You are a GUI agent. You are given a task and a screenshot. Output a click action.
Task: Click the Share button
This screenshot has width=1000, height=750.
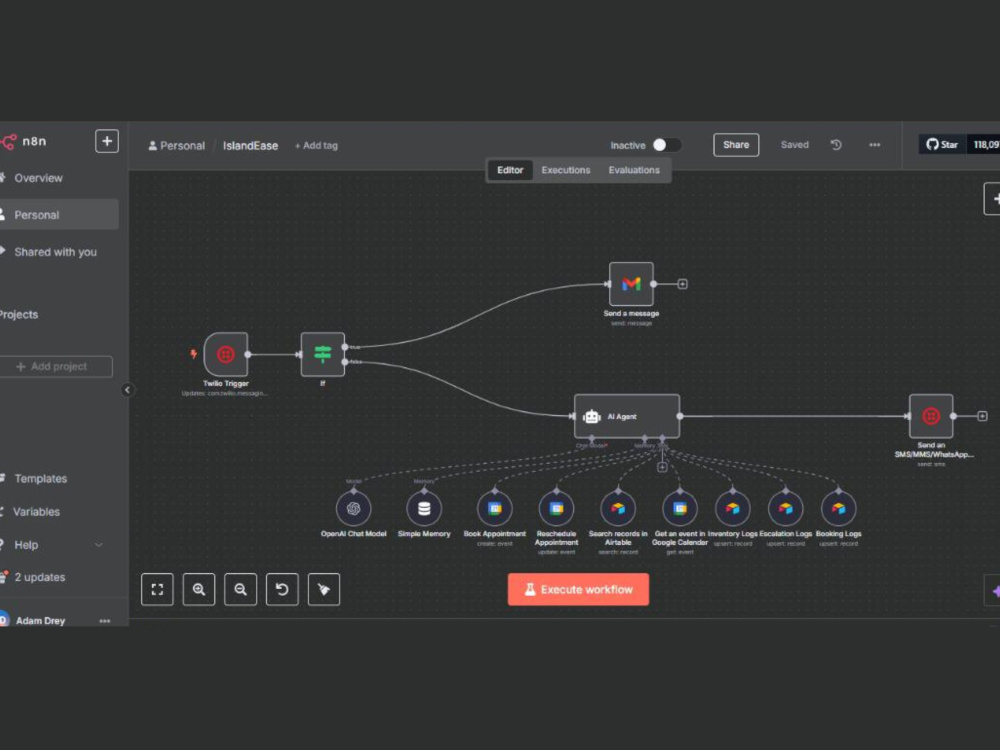coord(736,145)
